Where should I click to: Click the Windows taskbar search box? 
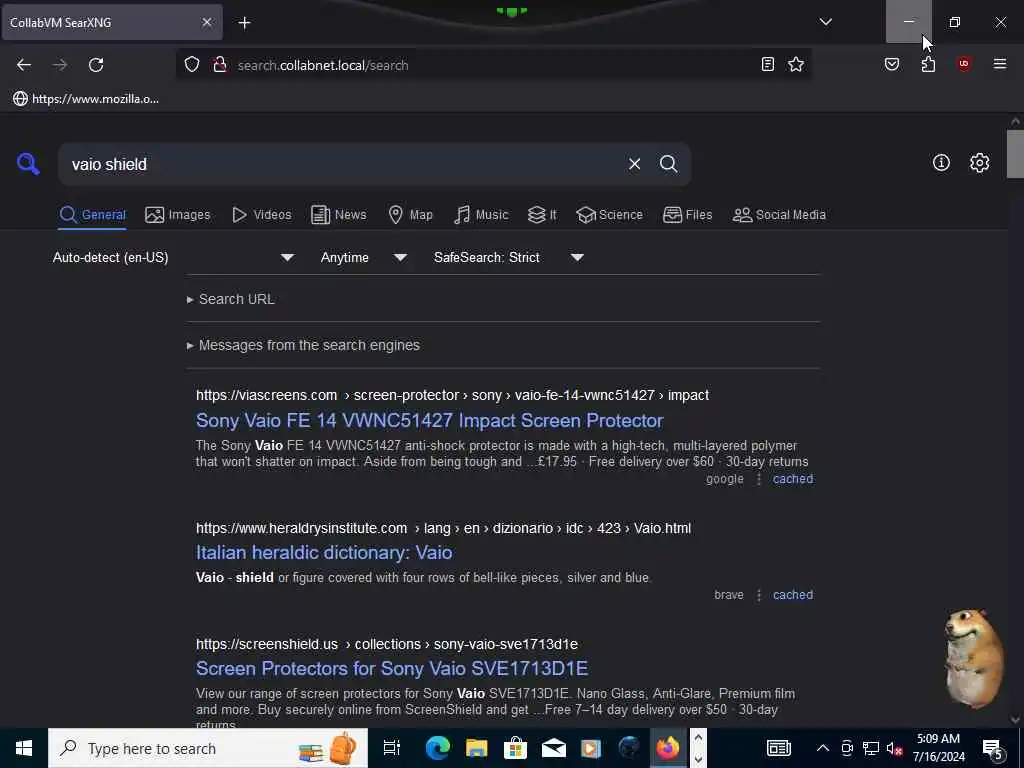[x=208, y=748]
